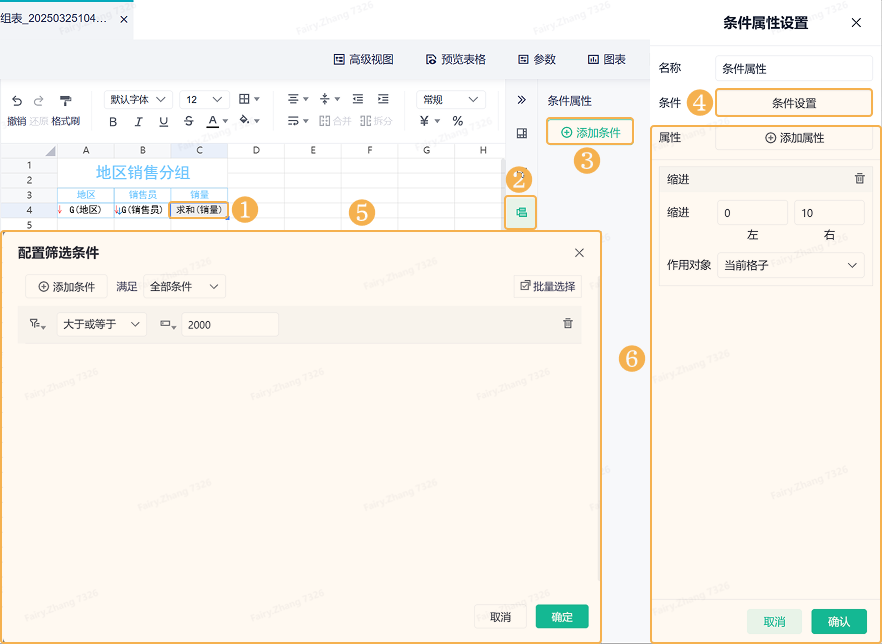Click 确定 in 配置筛选条件 dialog
The image size is (882, 644).
[x=562, y=617]
